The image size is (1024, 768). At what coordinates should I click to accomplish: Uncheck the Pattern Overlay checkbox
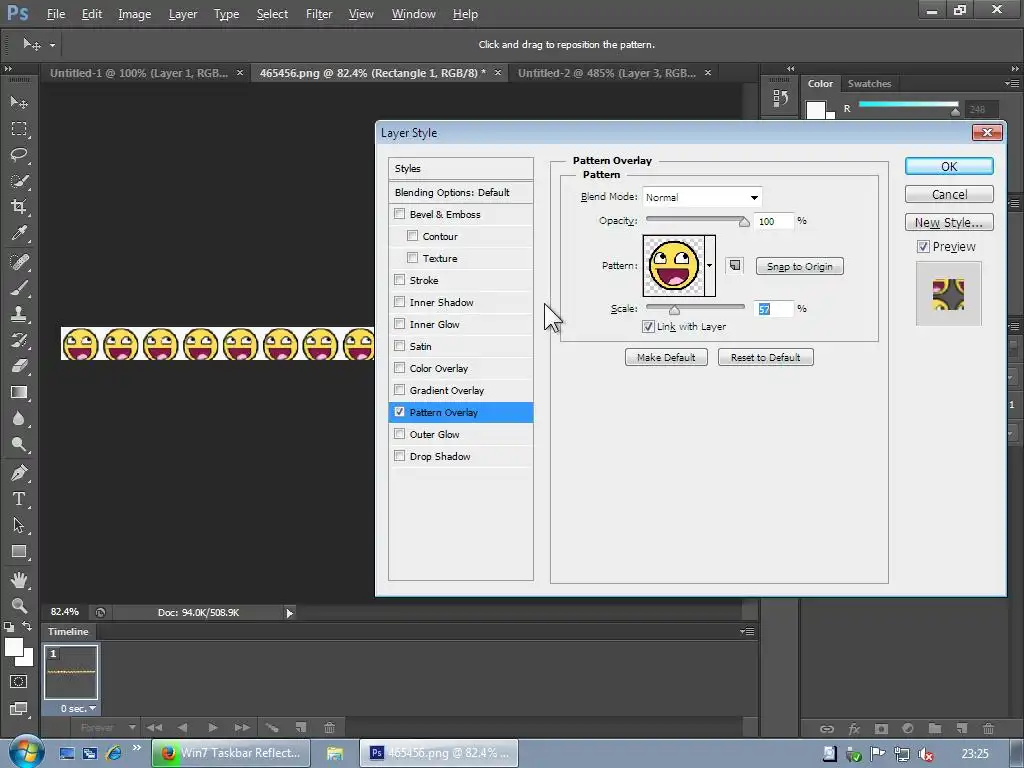(x=400, y=412)
